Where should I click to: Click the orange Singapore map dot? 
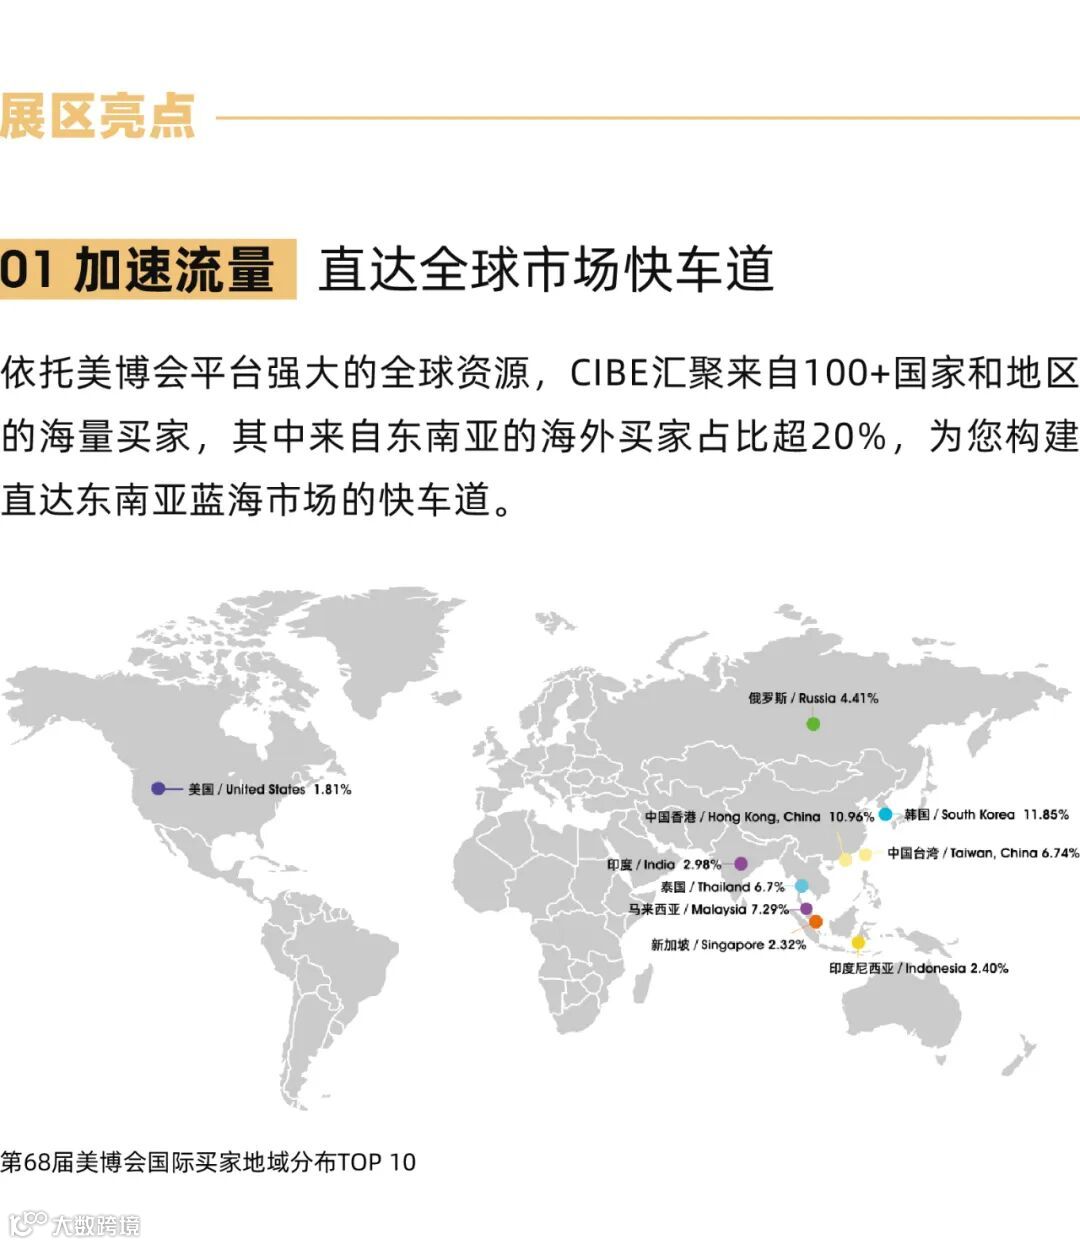pos(815,922)
